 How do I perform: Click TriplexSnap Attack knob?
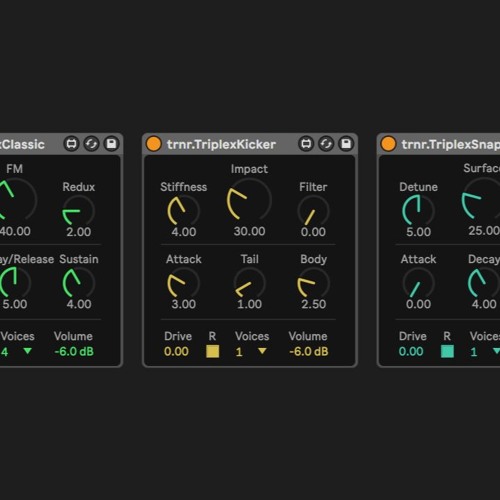click(x=418, y=283)
